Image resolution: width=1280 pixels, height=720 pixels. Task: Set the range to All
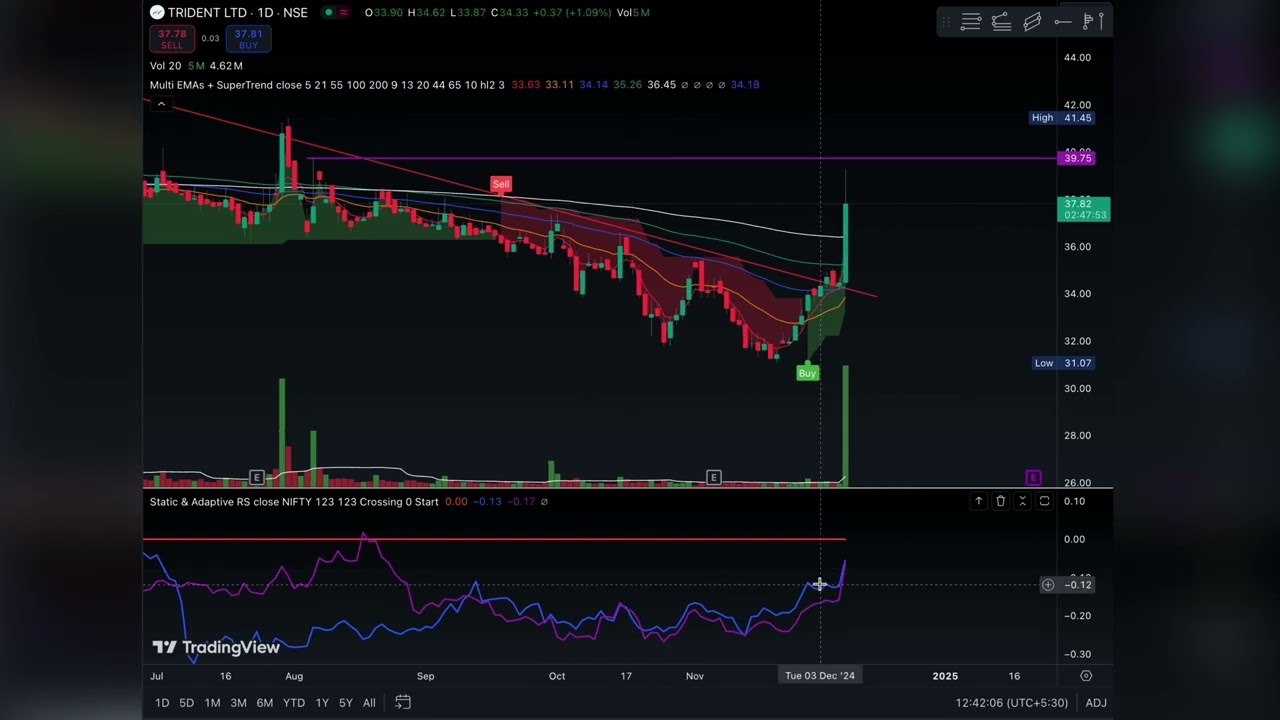(x=369, y=703)
